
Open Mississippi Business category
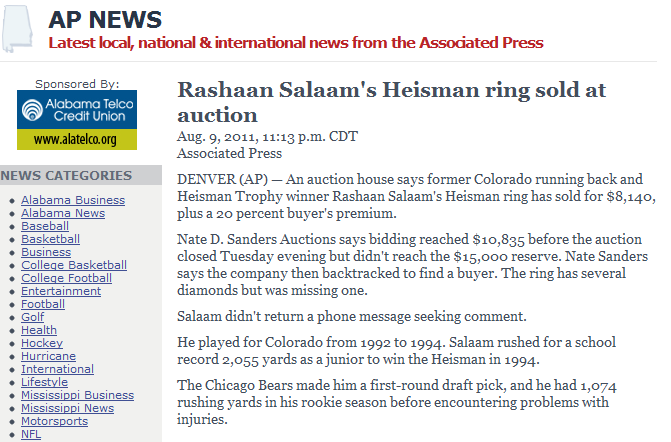77,395
